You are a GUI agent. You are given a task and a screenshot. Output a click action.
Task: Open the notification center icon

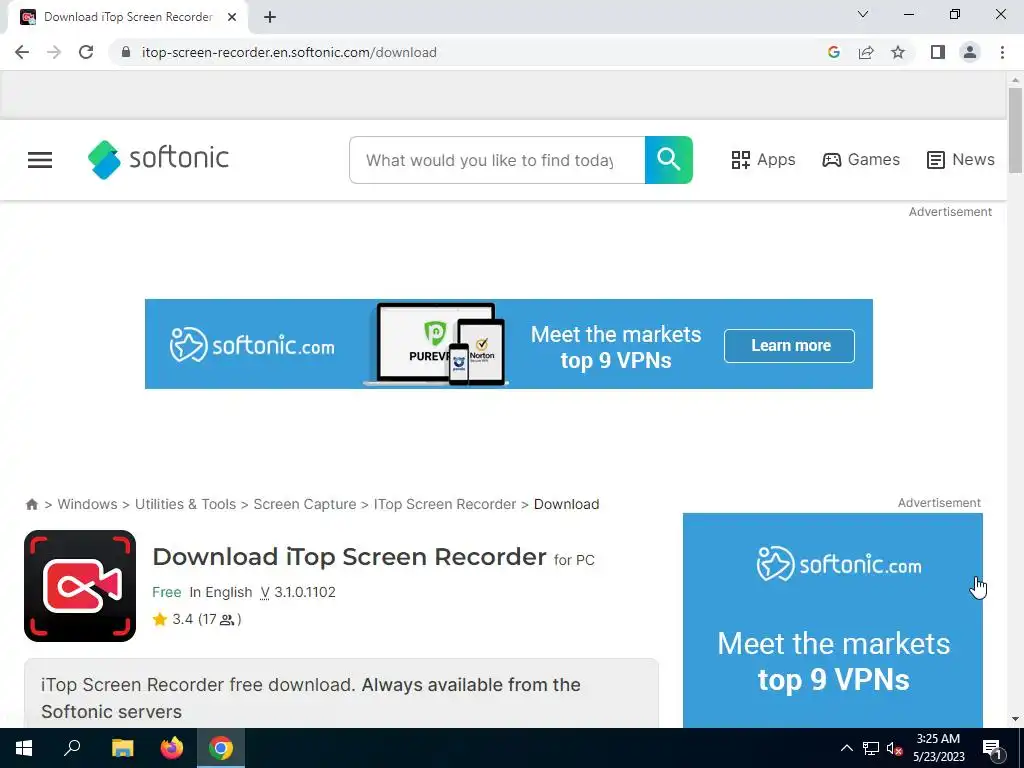(992, 748)
